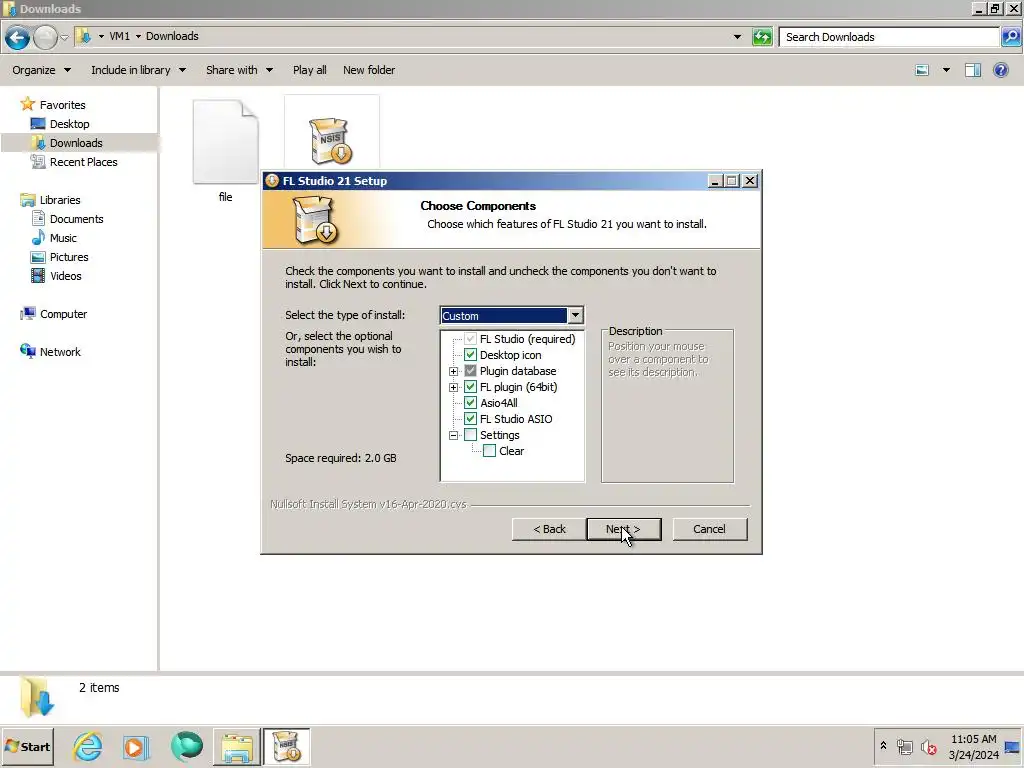Click New folder in toolbar
This screenshot has width=1024, height=768.
(x=369, y=70)
